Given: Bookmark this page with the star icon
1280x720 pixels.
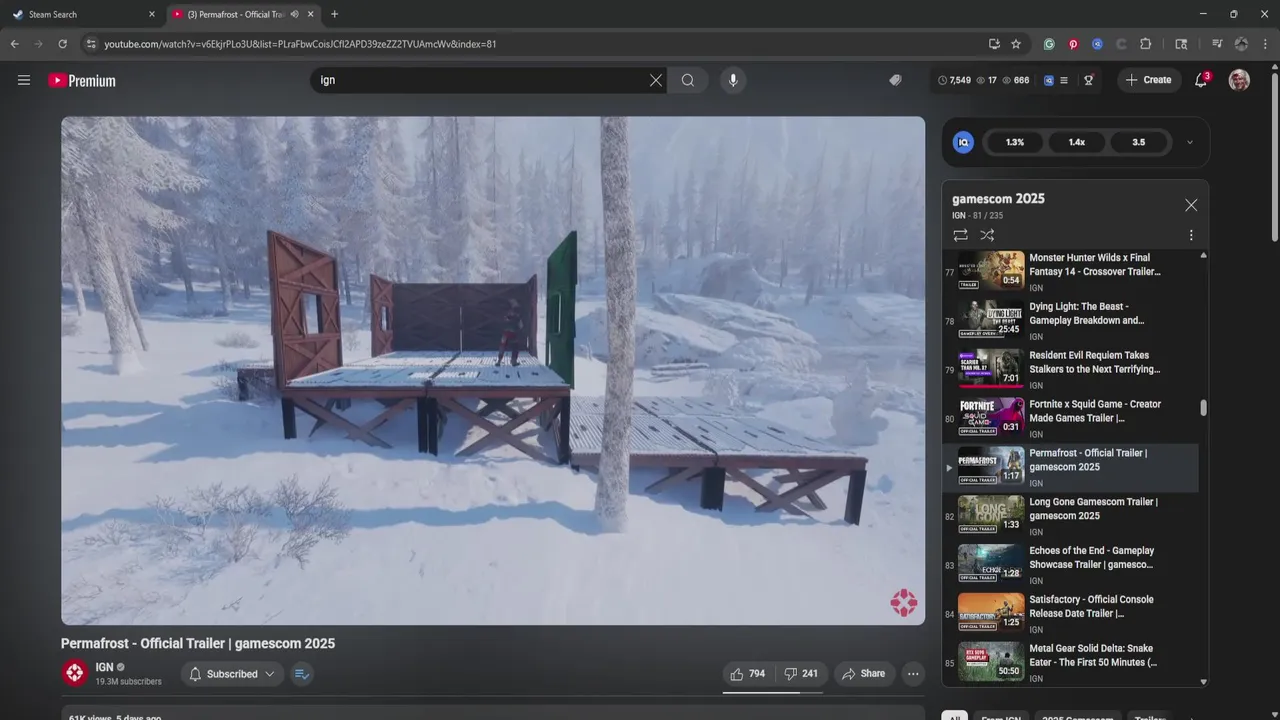Looking at the screenshot, I should click(x=1016, y=44).
